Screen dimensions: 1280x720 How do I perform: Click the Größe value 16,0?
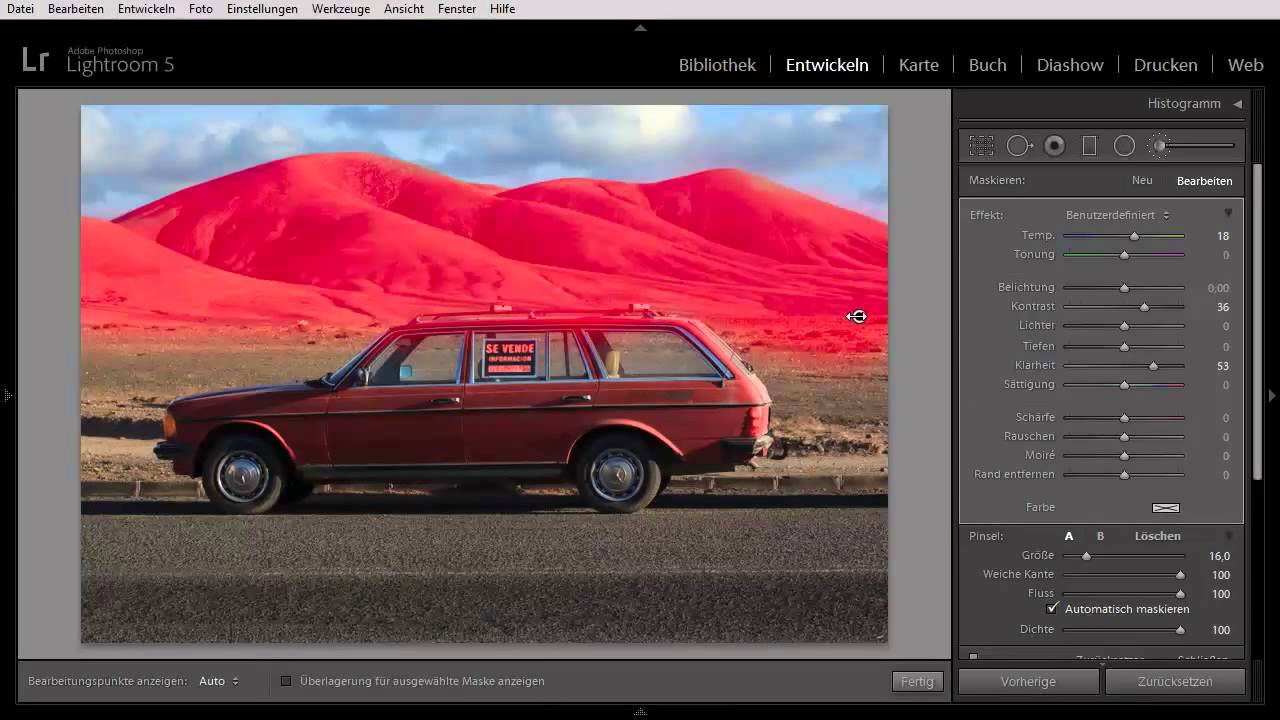click(x=1219, y=556)
